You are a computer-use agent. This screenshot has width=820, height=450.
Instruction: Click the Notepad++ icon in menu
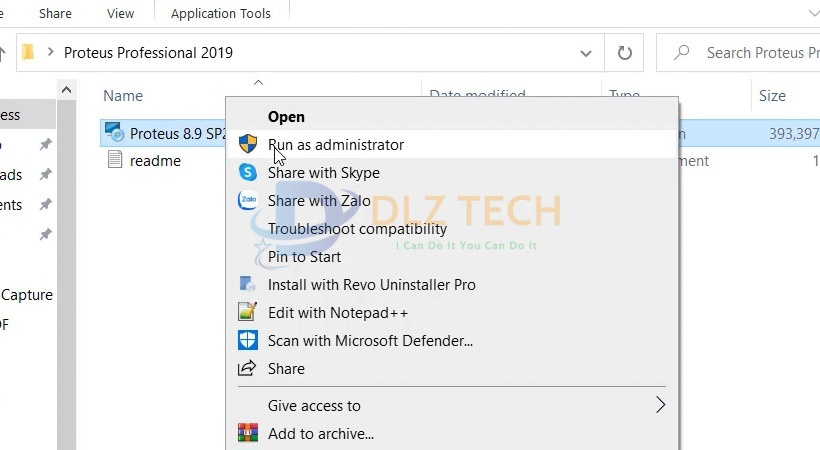247,312
